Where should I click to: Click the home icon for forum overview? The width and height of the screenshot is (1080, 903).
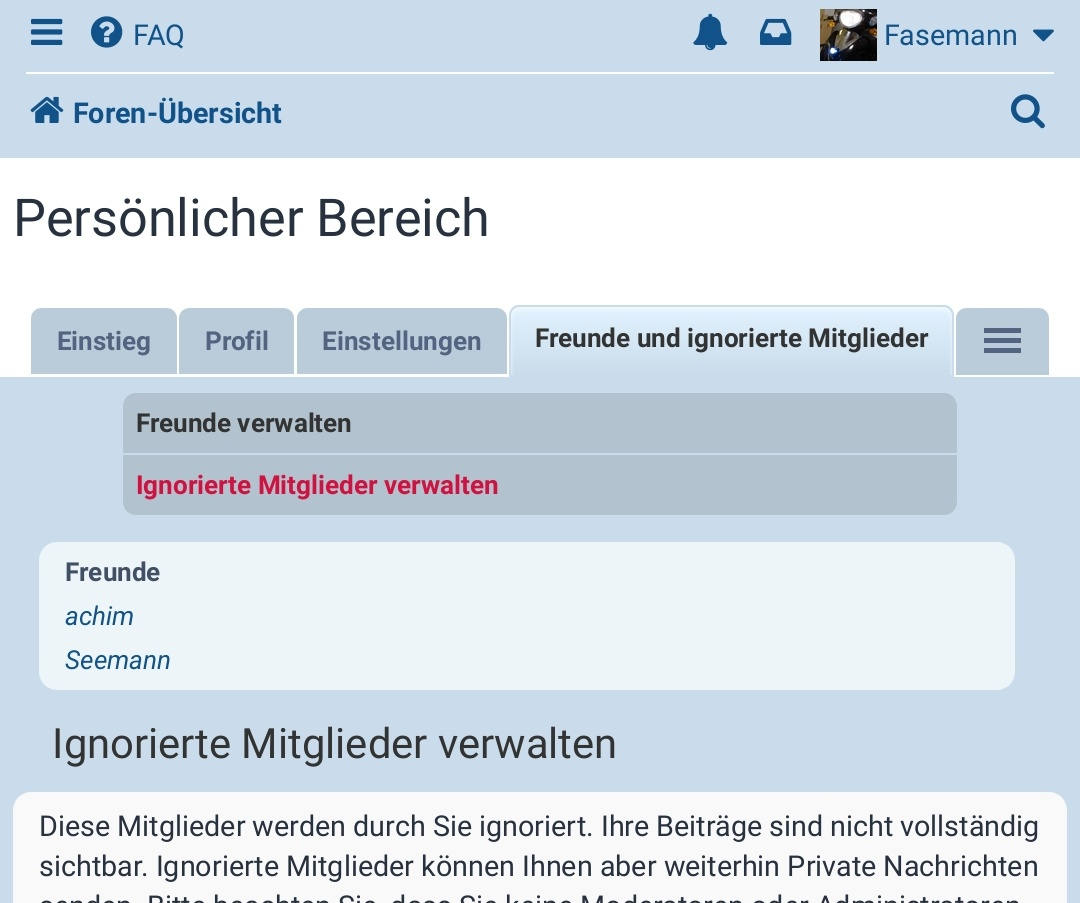pyautogui.click(x=47, y=110)
